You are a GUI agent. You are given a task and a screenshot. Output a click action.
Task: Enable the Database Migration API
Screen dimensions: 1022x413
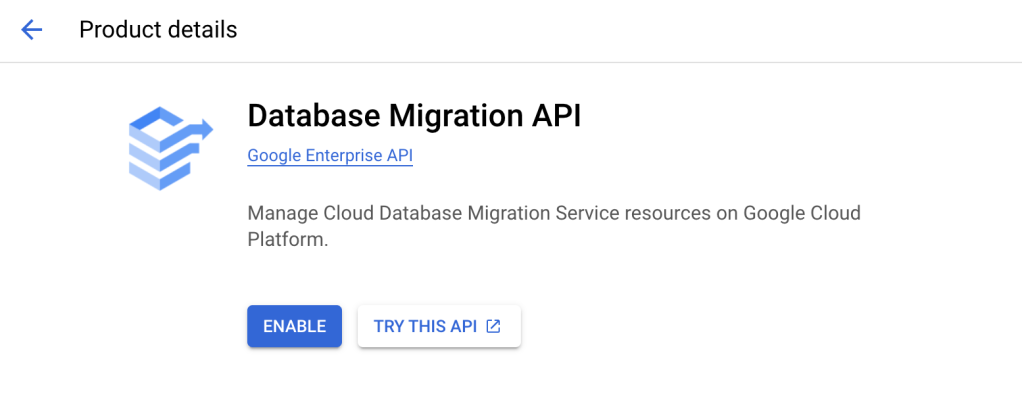pos(294,326)
